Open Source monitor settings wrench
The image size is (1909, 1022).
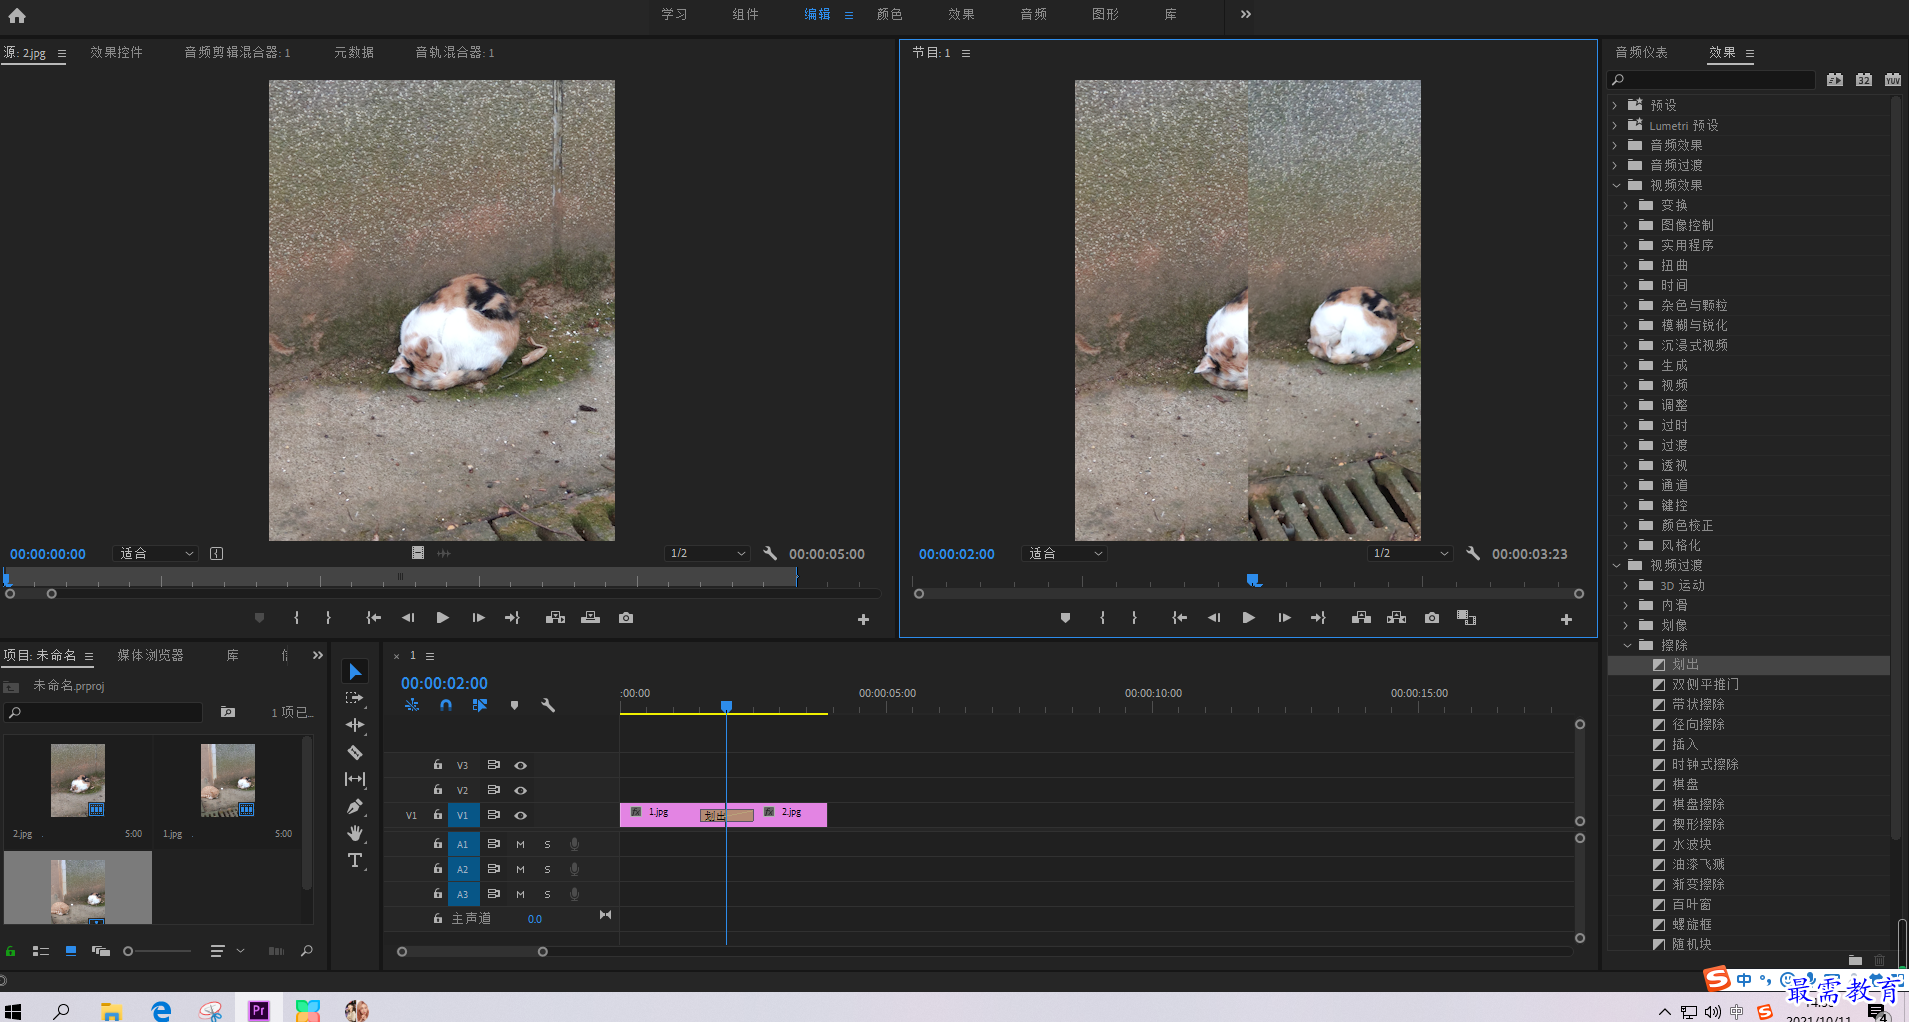tap(770, 553)
